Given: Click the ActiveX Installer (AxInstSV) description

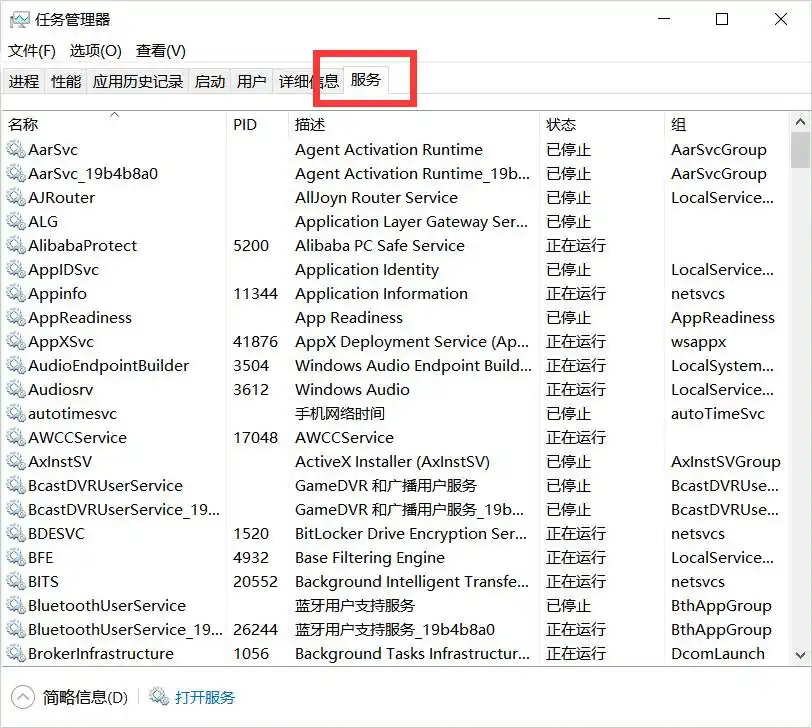Looking at the screenshot, I should [x=392, y=461].
